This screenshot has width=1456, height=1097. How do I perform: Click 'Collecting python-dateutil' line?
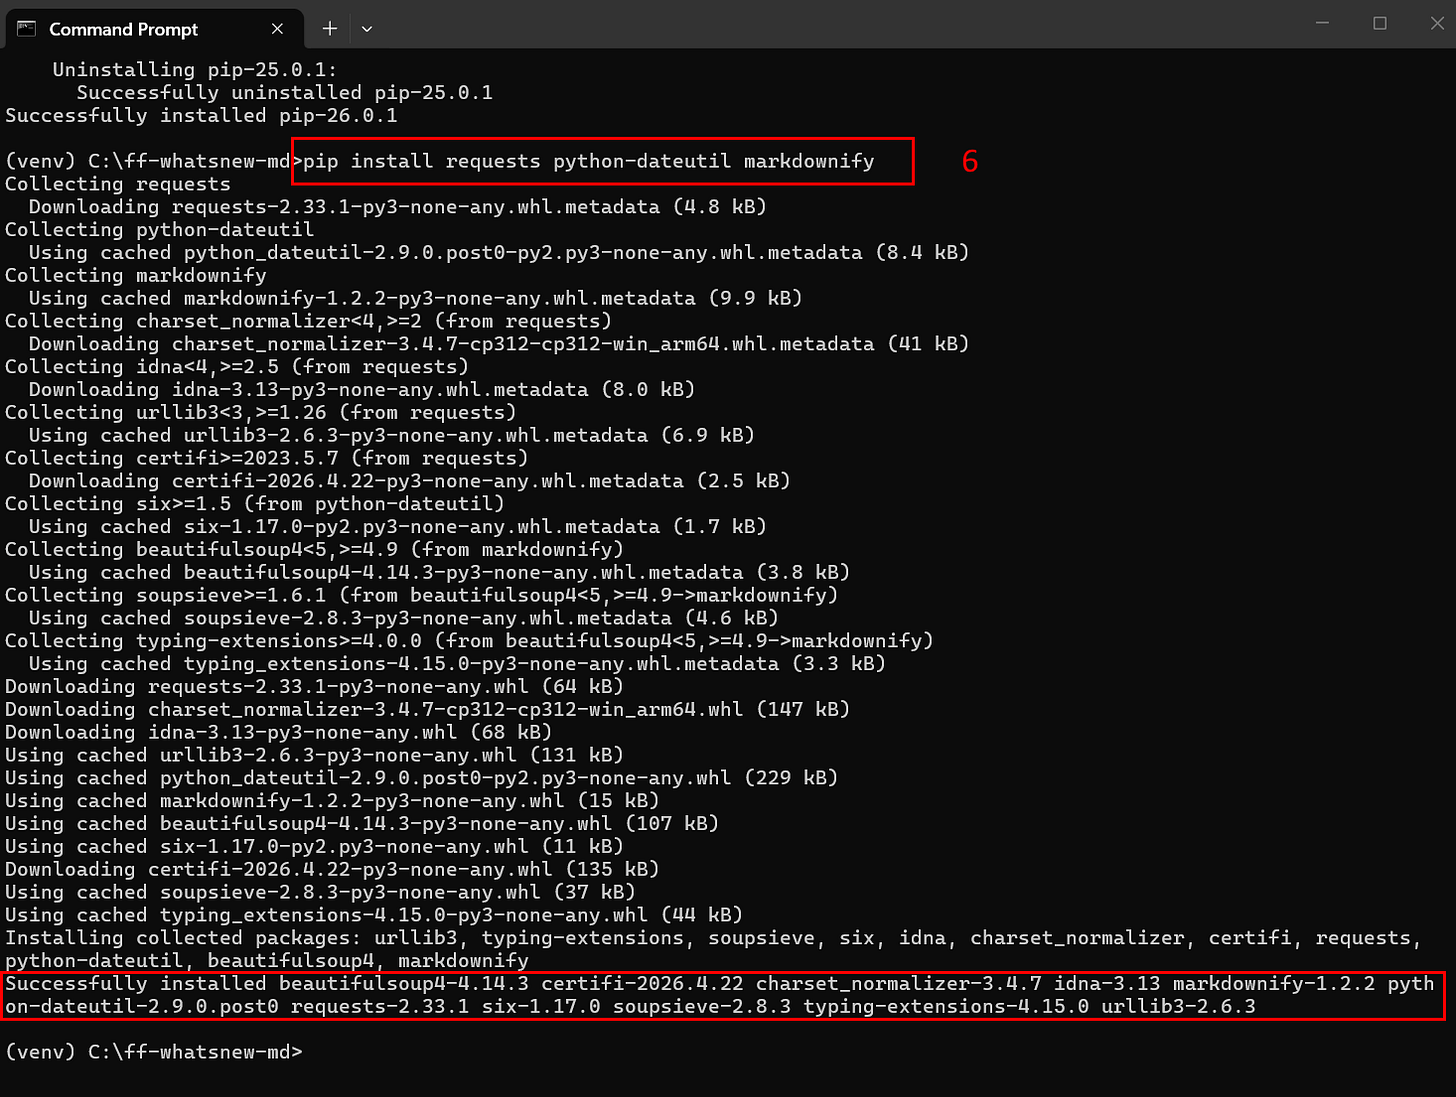(x=159, y=229)
